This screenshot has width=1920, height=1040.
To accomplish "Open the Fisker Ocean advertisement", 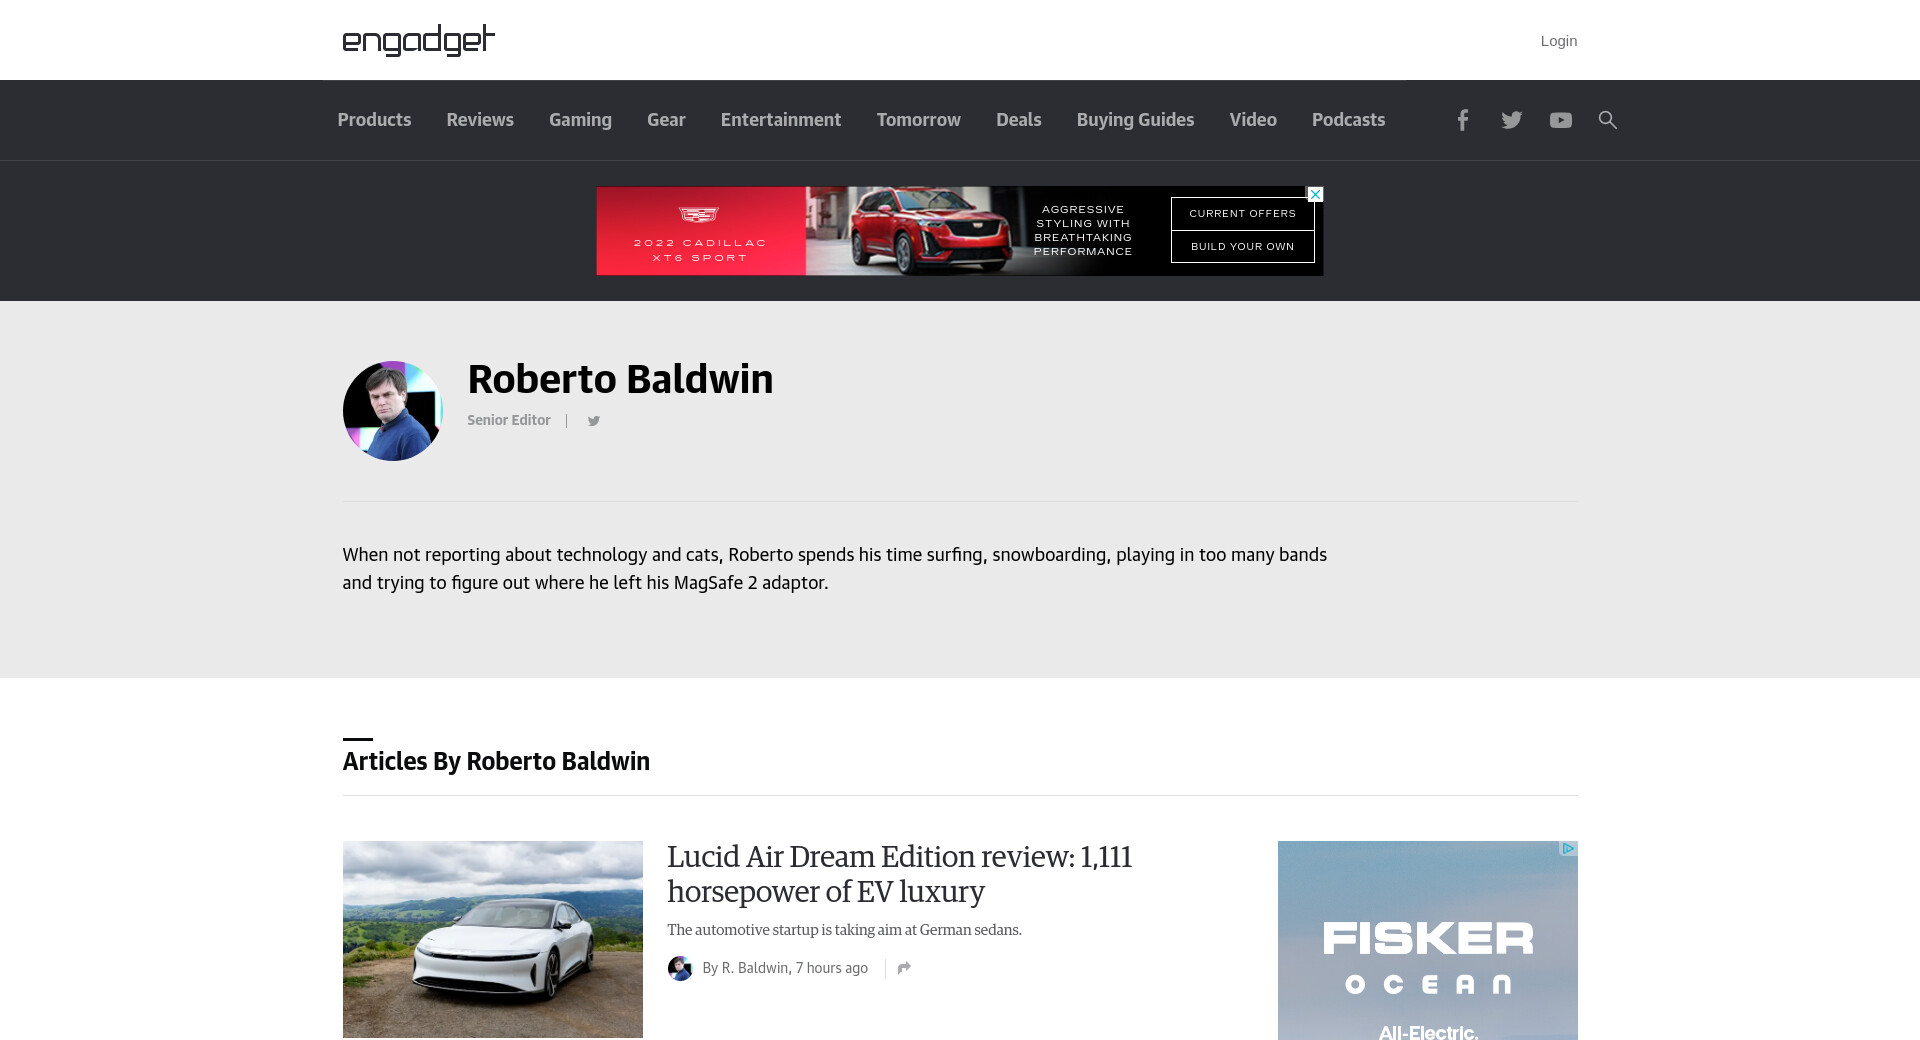I will pos(1428,940).
